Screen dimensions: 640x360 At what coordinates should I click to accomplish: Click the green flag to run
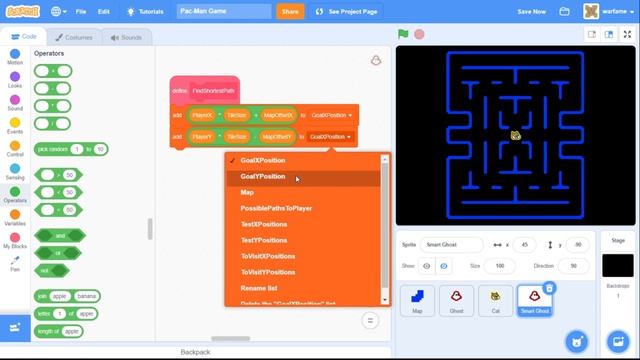click(x=403, y=34)
